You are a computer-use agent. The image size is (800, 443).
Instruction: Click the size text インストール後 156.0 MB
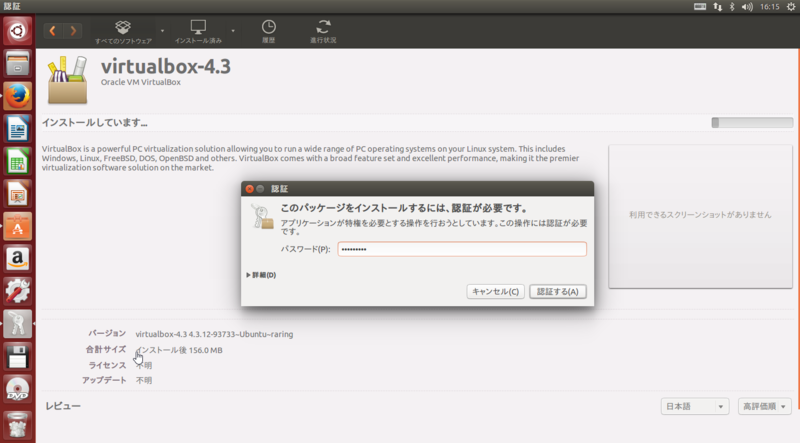pyautogui.click(x=179, y=350)
